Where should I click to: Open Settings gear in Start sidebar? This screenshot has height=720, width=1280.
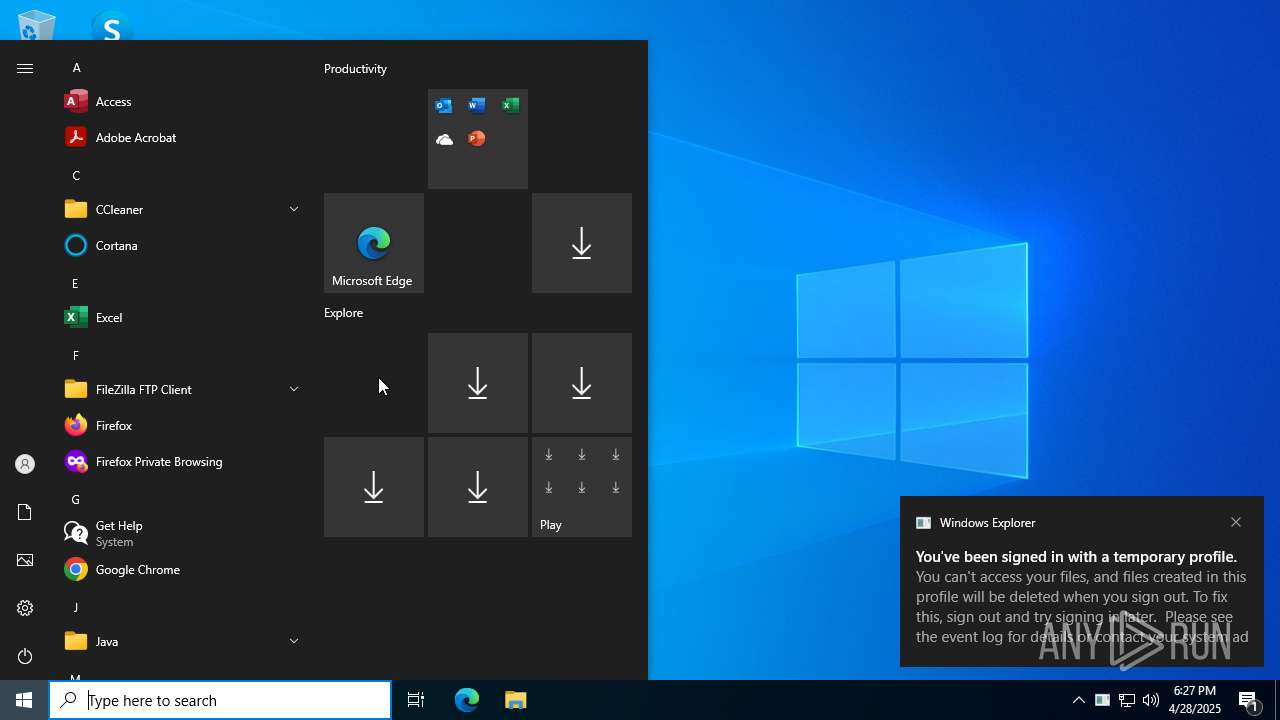25,608
